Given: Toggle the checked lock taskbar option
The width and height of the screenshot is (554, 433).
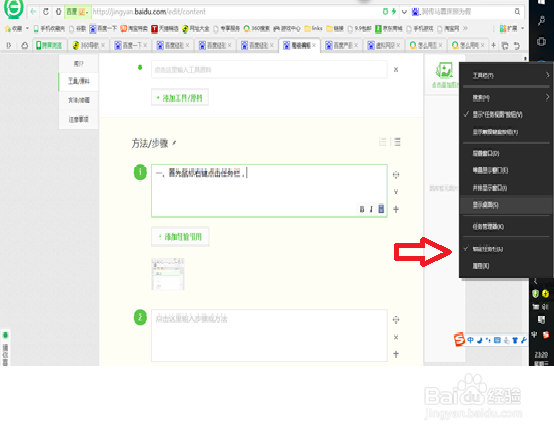Looking at the screenshot, I should 506,249.
